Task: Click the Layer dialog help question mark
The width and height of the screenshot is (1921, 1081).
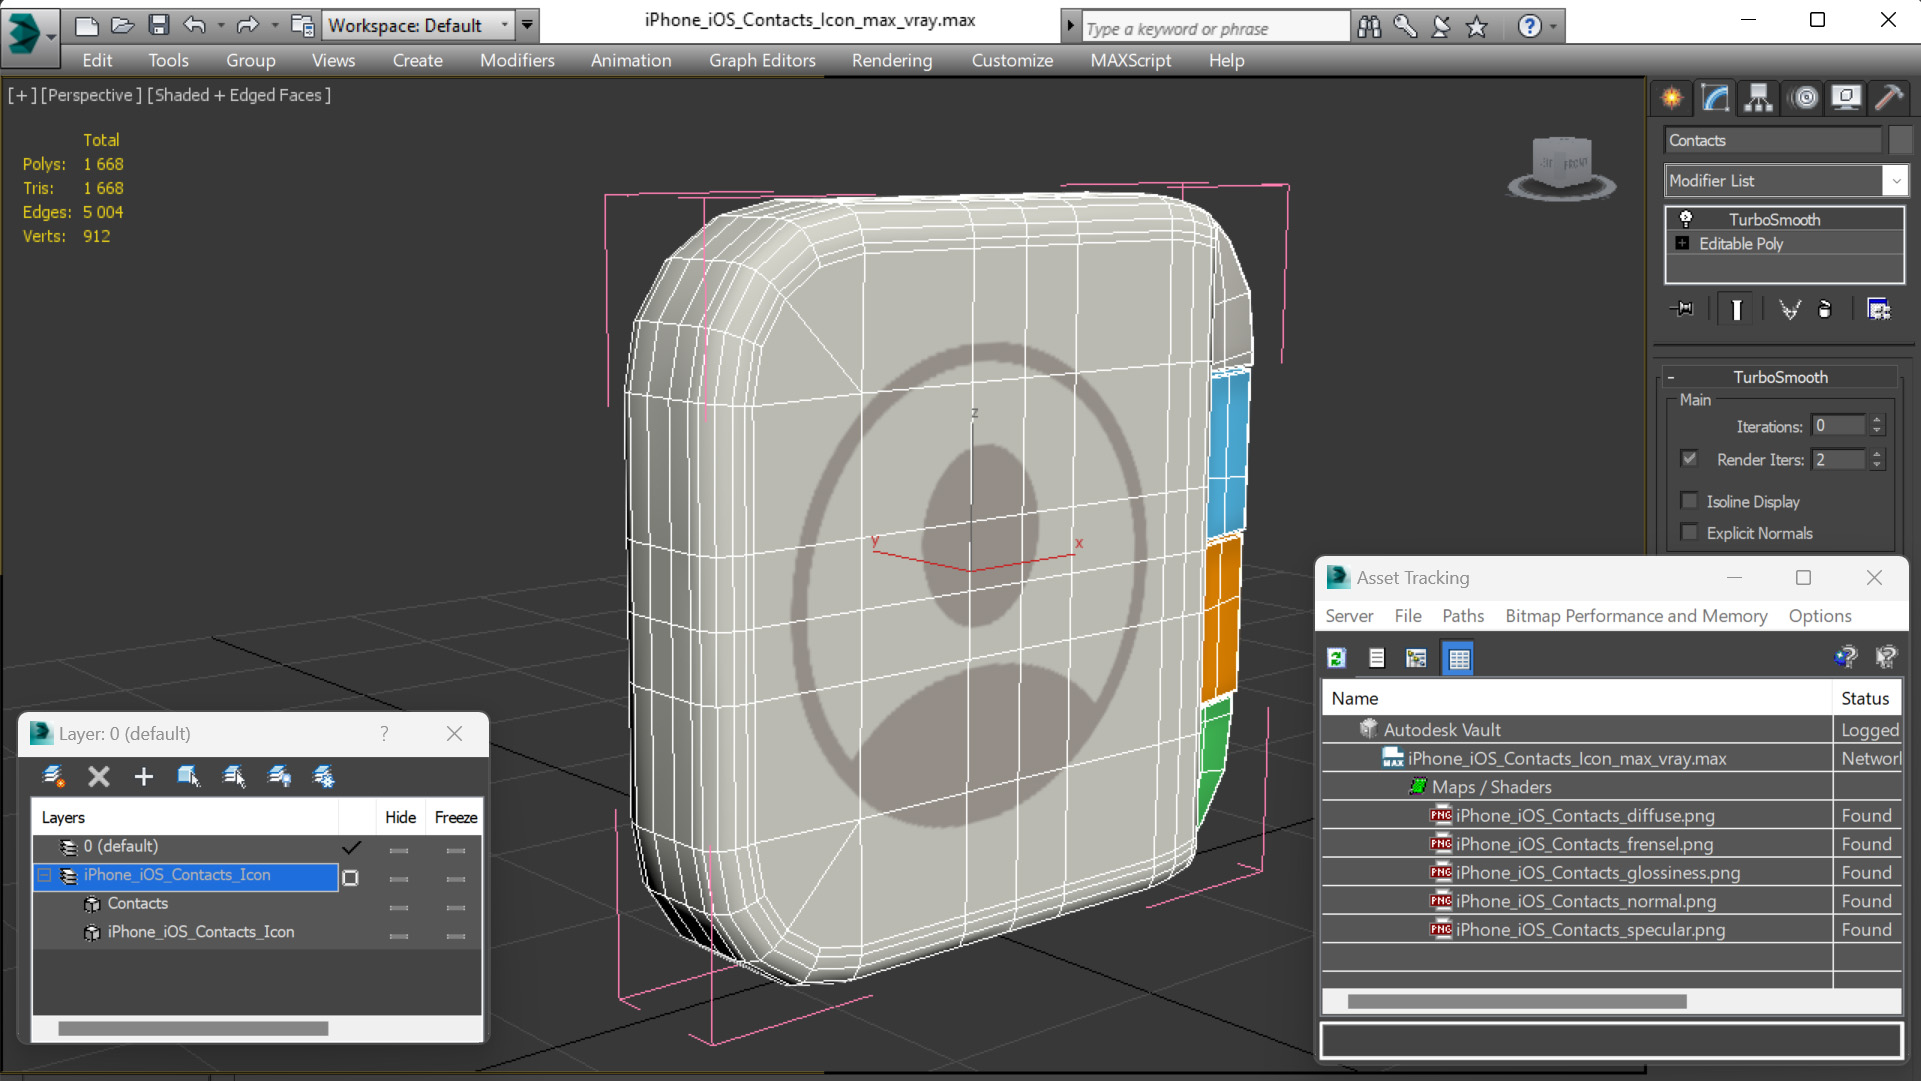Action: coord(384,733)
